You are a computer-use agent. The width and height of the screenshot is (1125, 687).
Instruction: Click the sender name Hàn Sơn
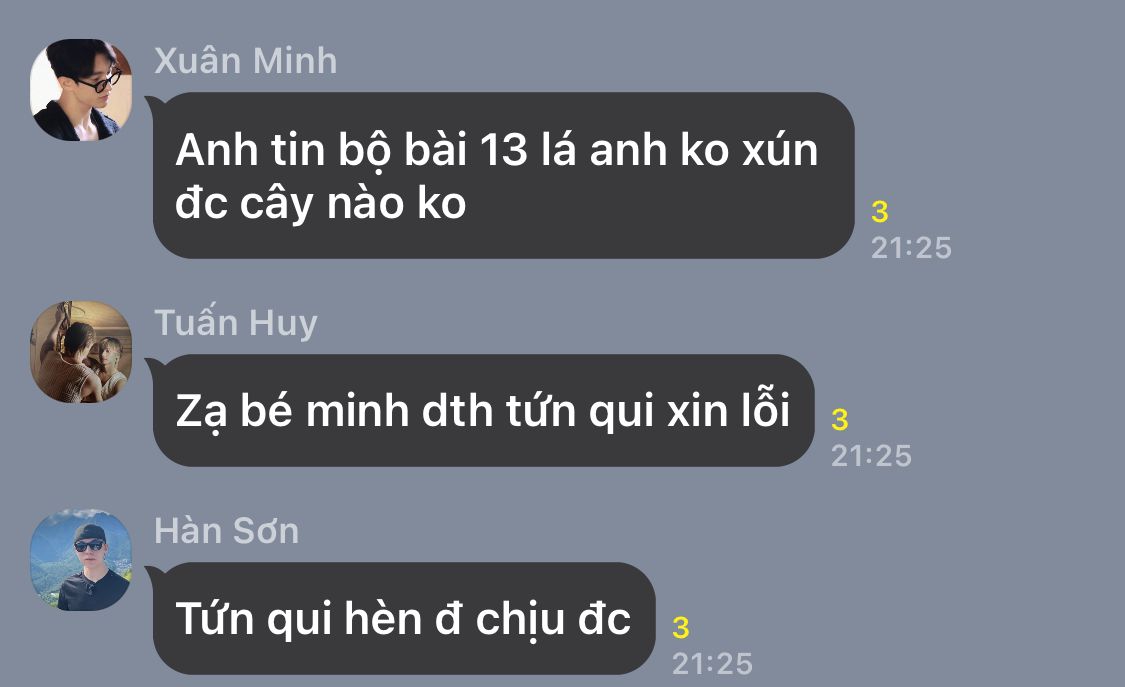click(227, 531)
